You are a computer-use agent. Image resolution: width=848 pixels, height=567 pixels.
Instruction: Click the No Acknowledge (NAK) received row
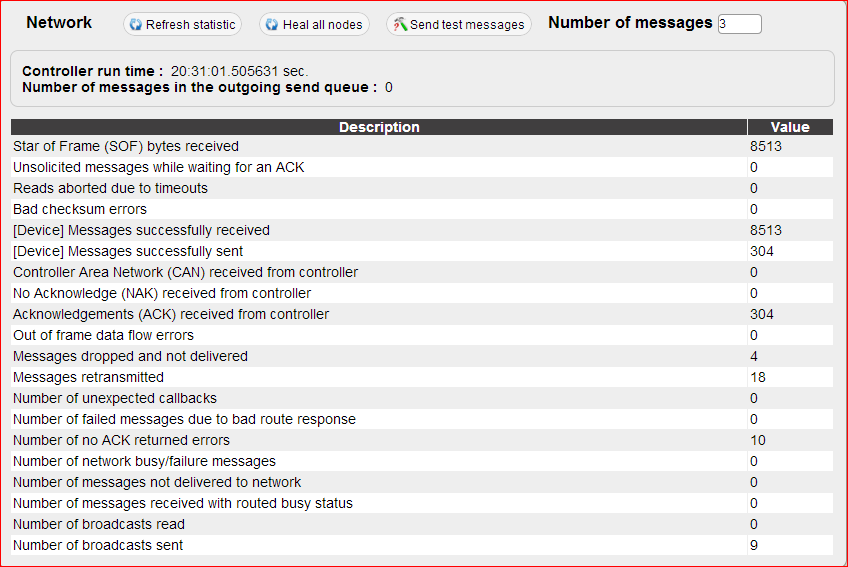(422, 293)
